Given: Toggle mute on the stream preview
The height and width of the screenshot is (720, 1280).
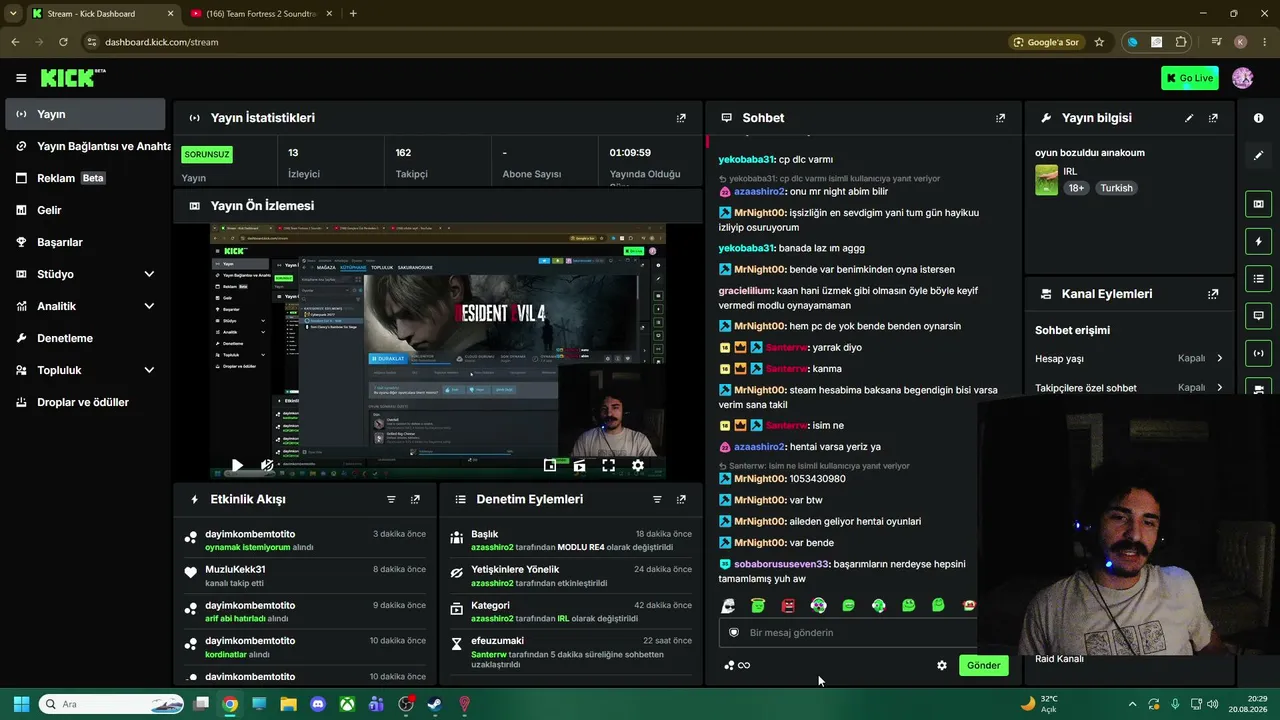Looking at the screenshot, I should [x=267, y=465].
